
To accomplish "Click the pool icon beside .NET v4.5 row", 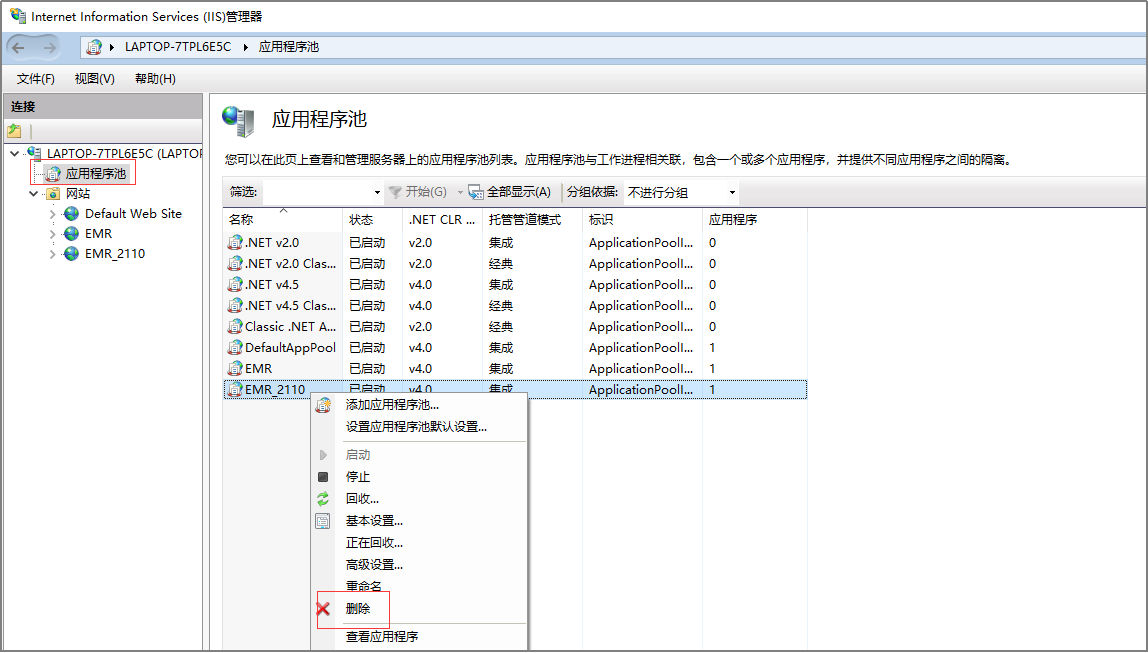I will pos(235,285).
